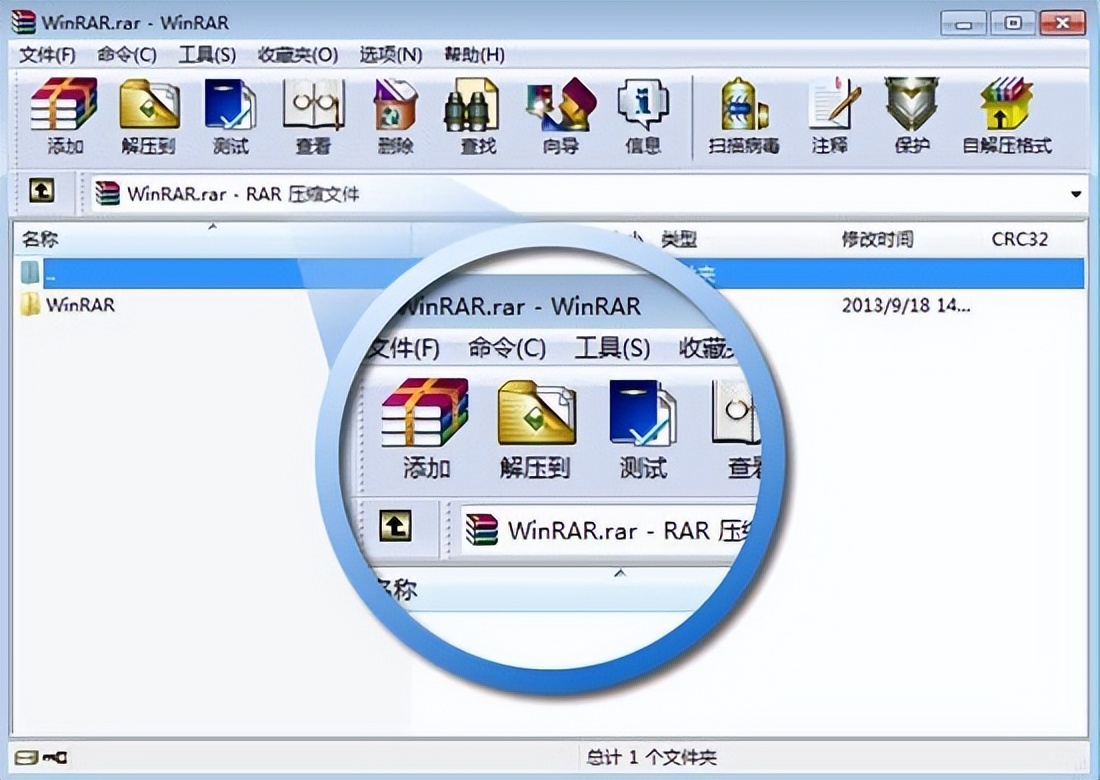
Task: Click the address path WinRAR.rar - RAR 压缩文件
Action: tap(243, 194)
